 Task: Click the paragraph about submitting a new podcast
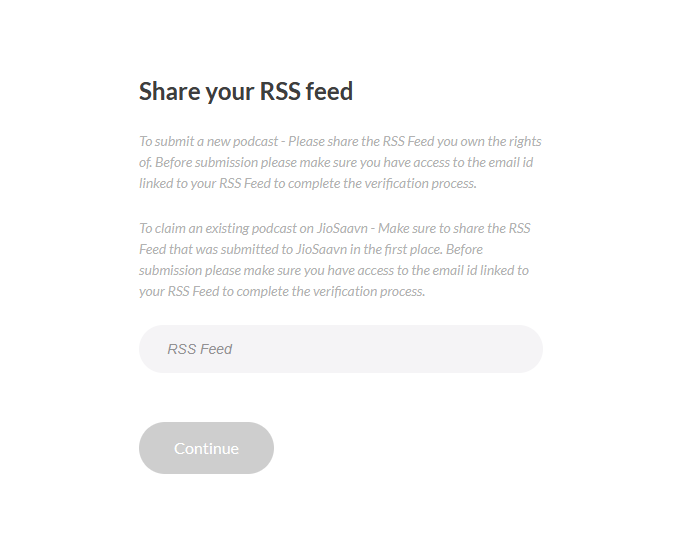coord(340,162)
